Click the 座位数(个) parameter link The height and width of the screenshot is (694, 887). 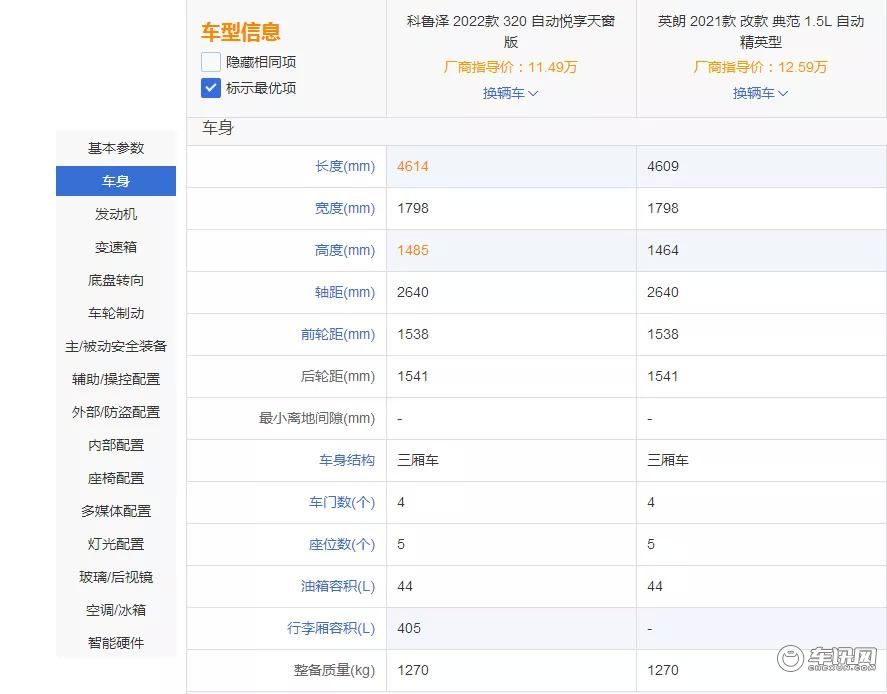[342, 544]
